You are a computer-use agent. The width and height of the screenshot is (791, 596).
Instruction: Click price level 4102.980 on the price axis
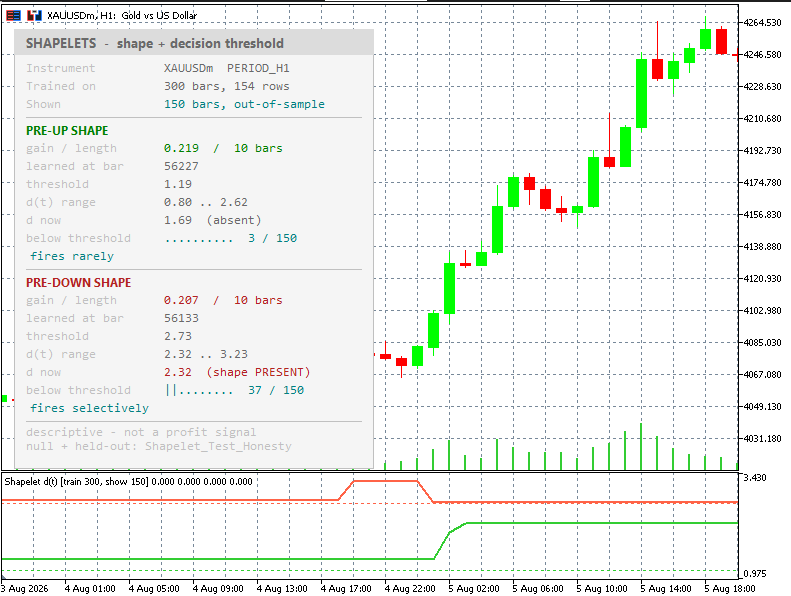[762, 310]
